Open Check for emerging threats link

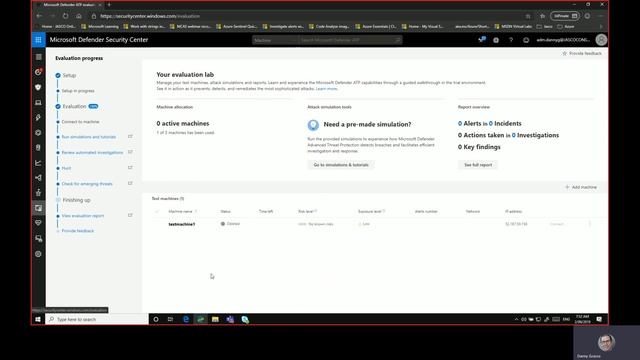87,184
